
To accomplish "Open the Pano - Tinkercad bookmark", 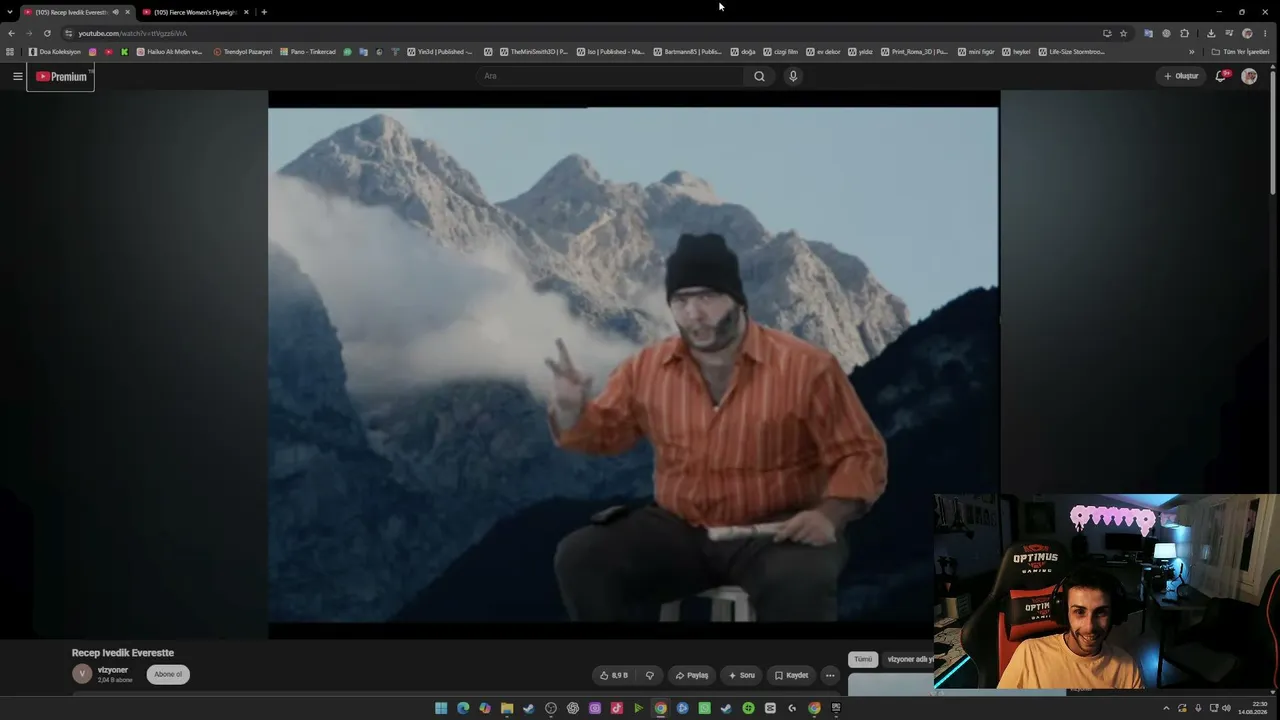I will tap(308, 52).
